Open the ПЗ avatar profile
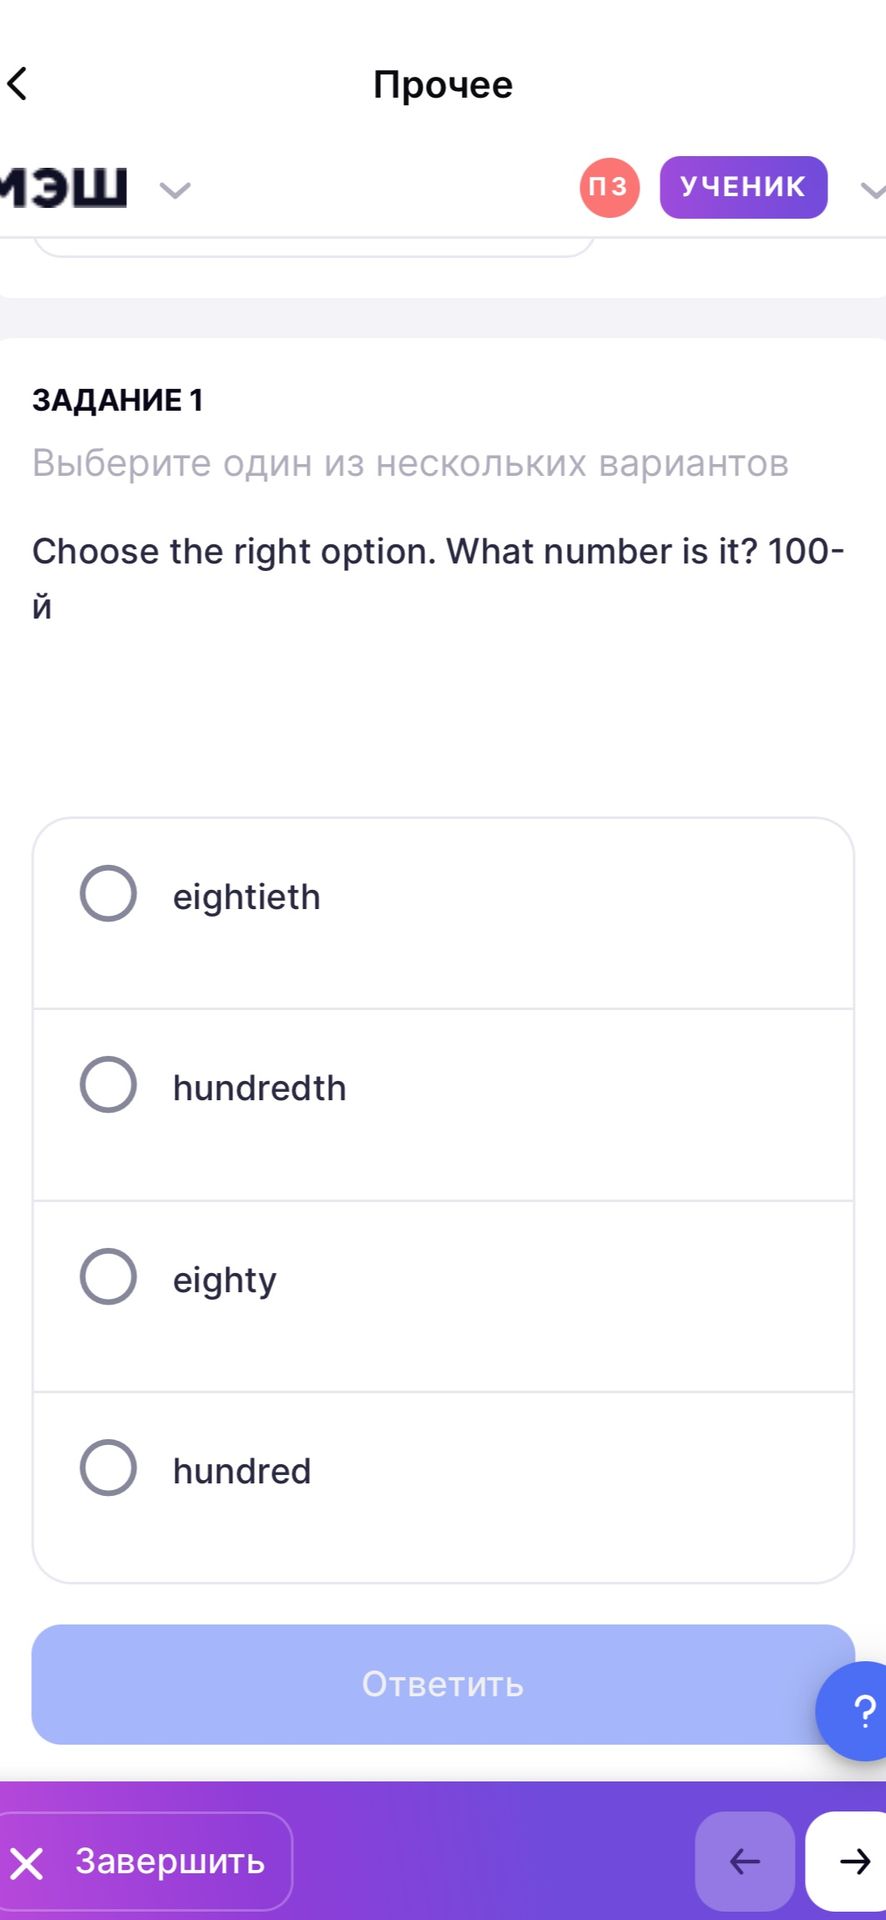 pyautogui.click(x=609, y=187)
